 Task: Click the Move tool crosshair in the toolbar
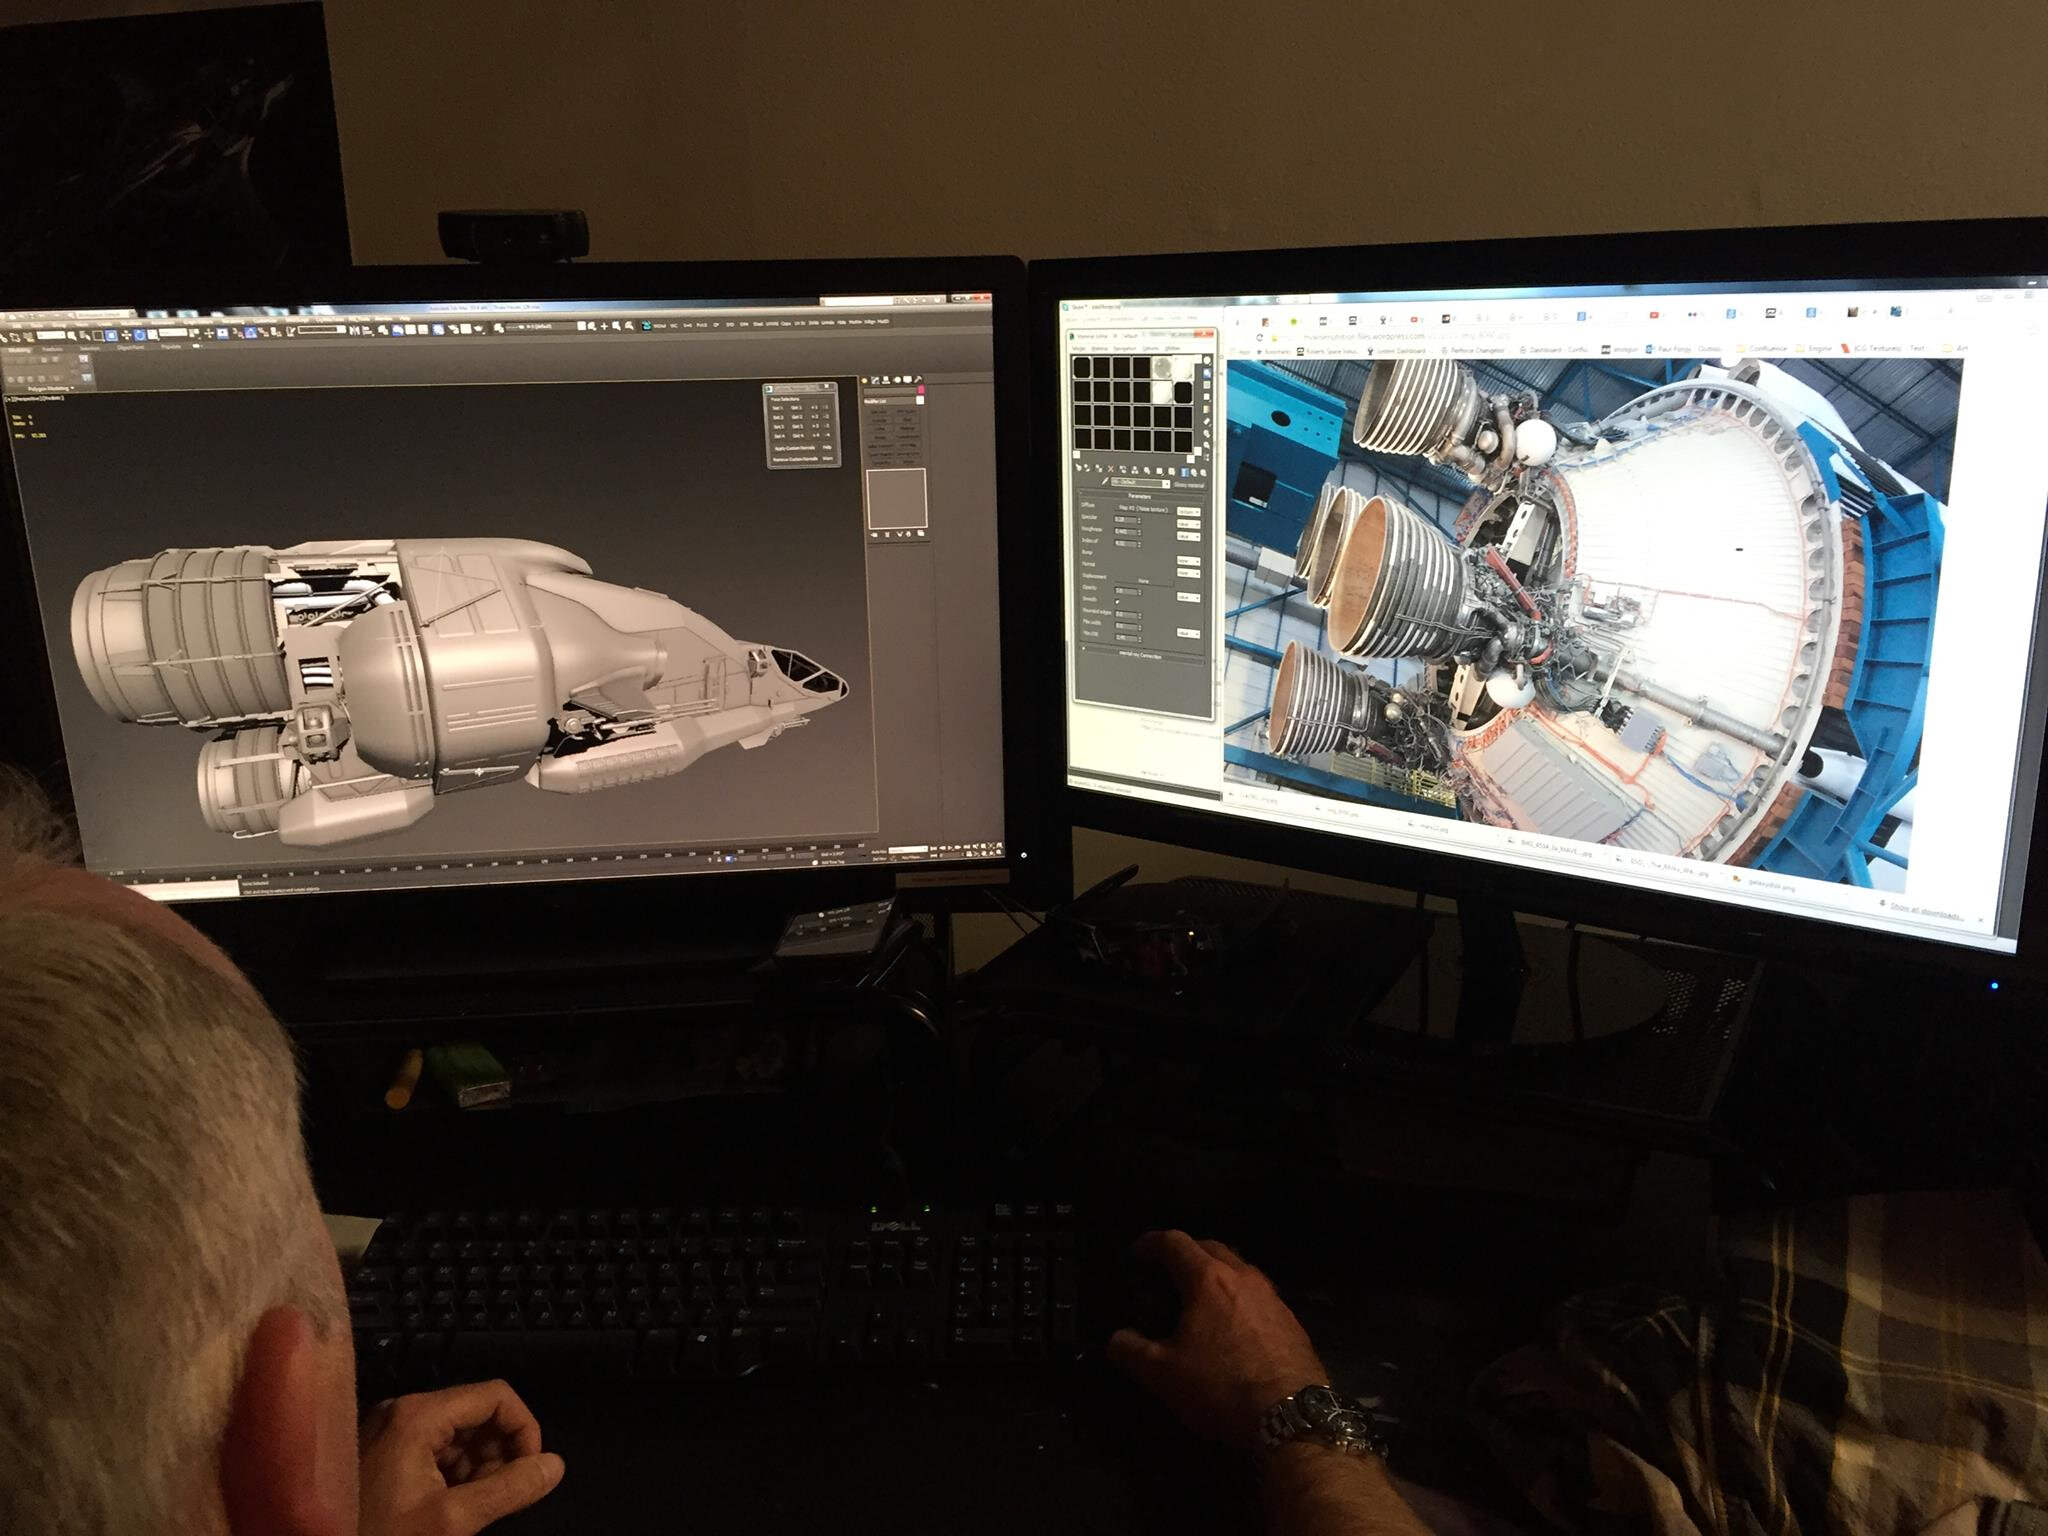tap(126, 334)
